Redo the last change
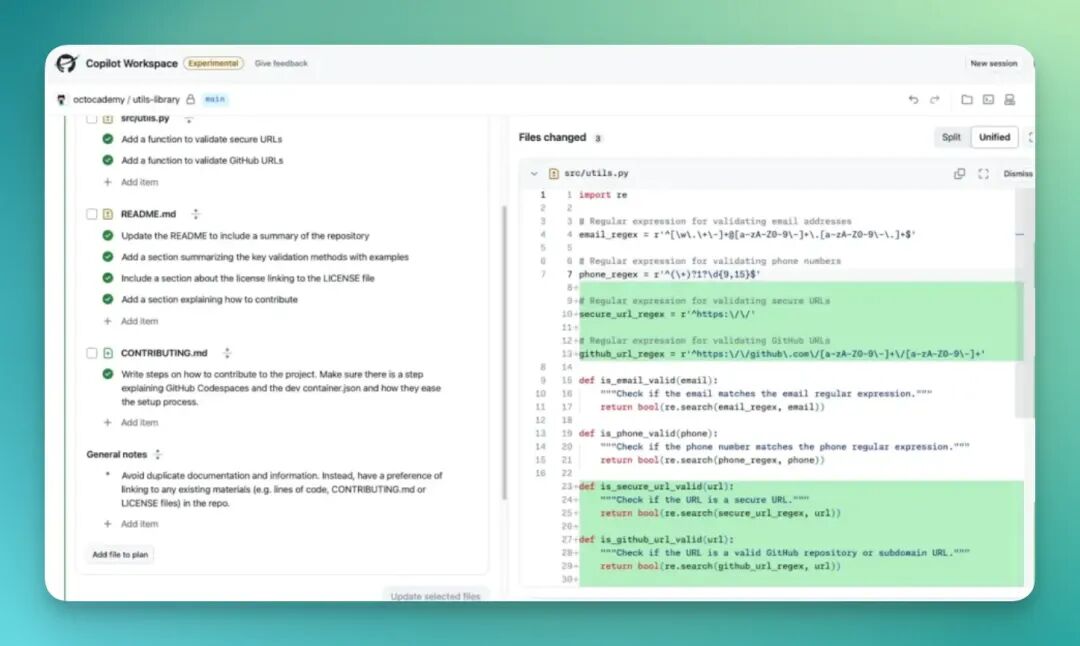 coord(935,99)
